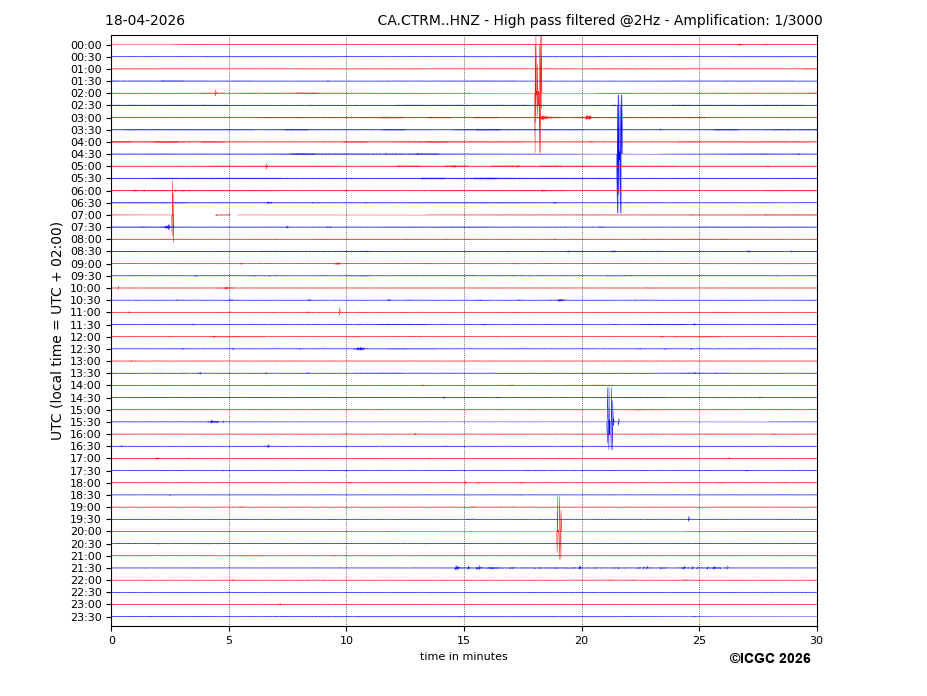
Task: Select the 23:30 time label
Action: [86, 617]
